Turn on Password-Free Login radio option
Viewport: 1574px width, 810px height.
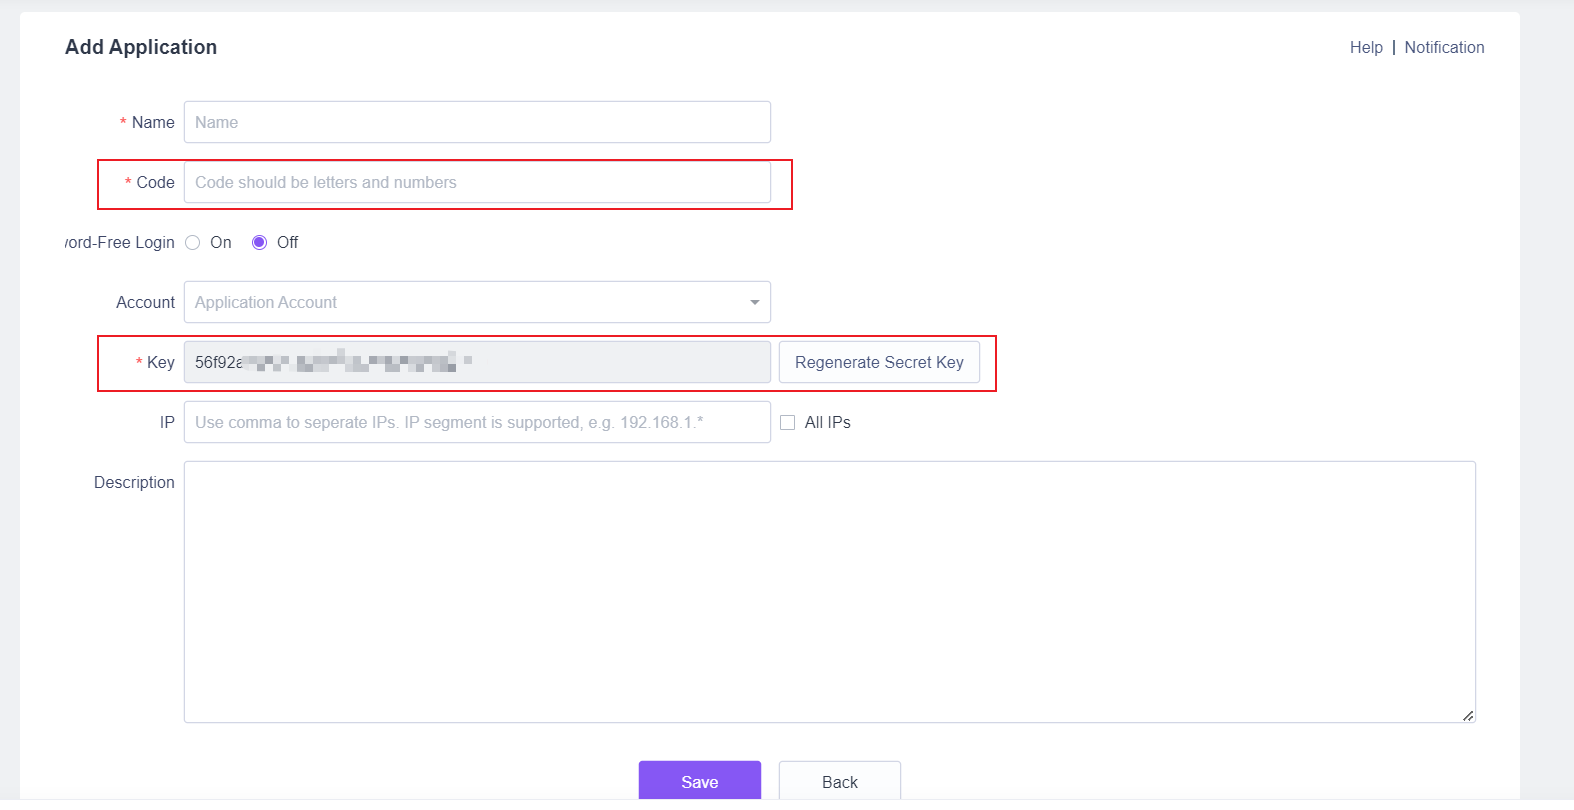coord(193,243)
